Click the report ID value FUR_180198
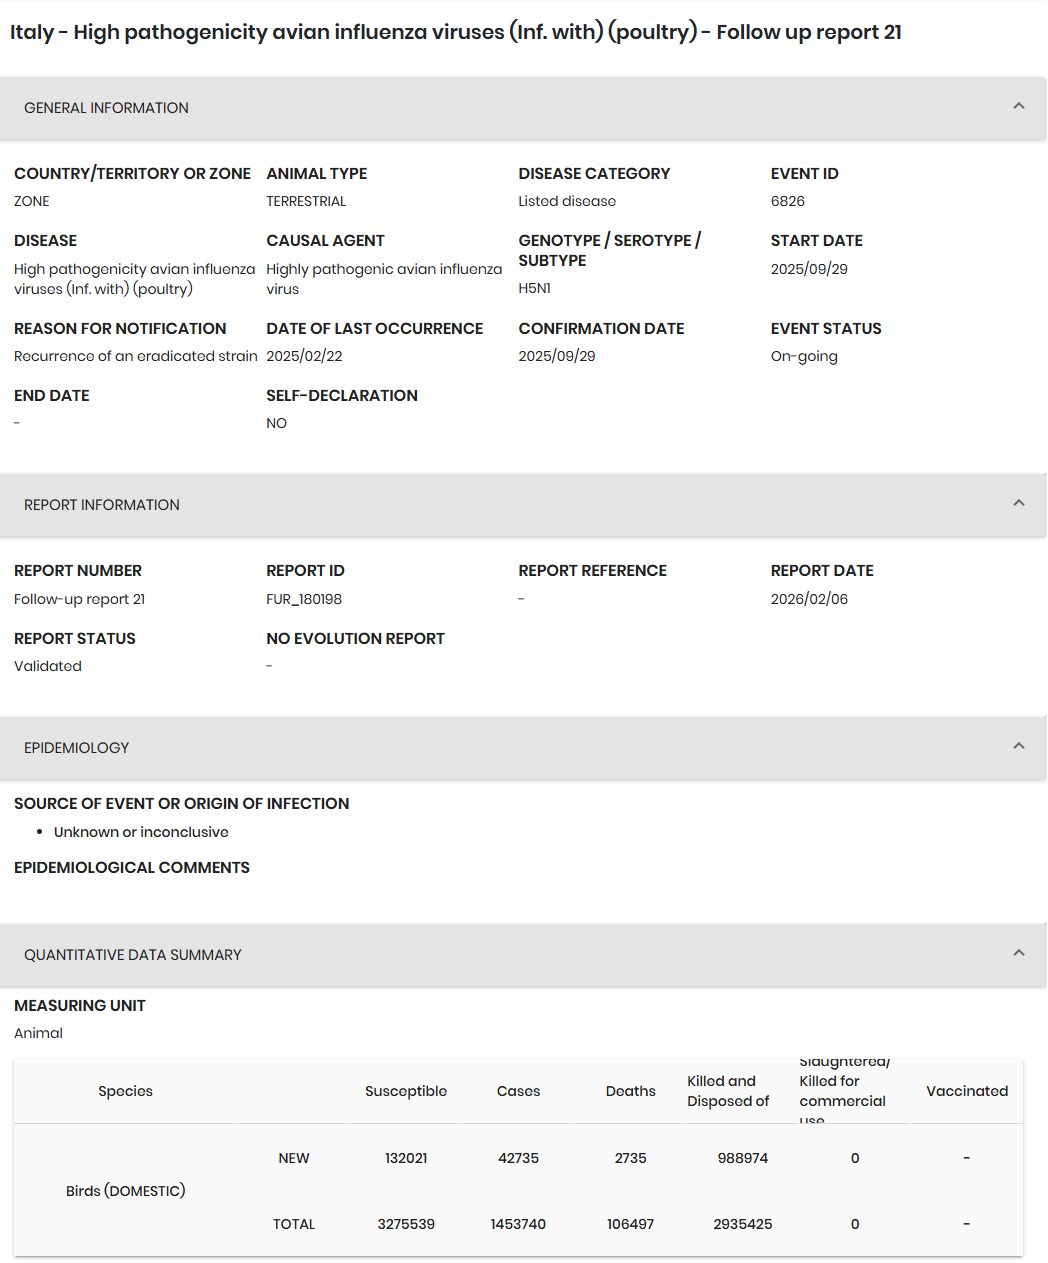This screenshot has height=1263, width=1048. pyautogui.click(x=304, y=599)
